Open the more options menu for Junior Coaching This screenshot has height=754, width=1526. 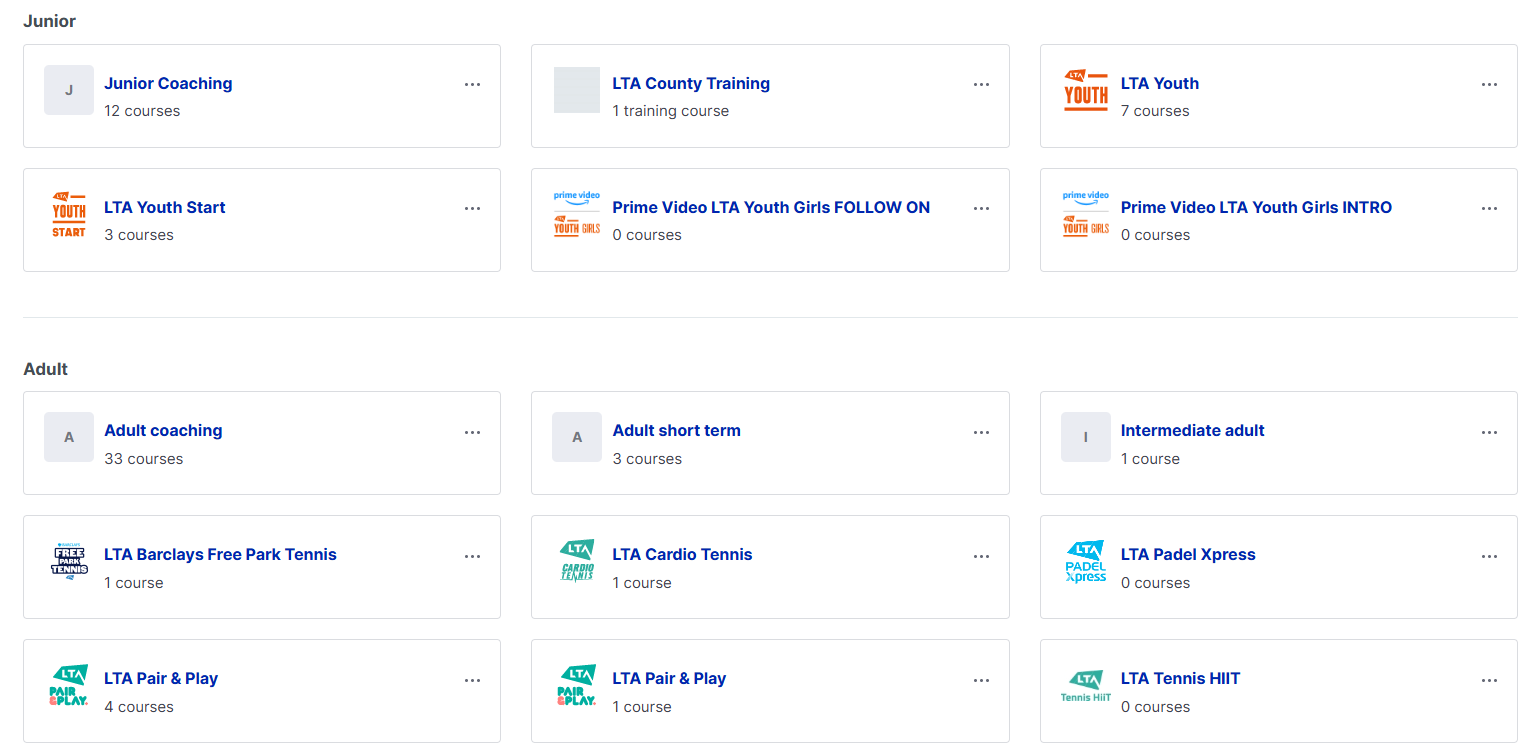coord(472,85)
